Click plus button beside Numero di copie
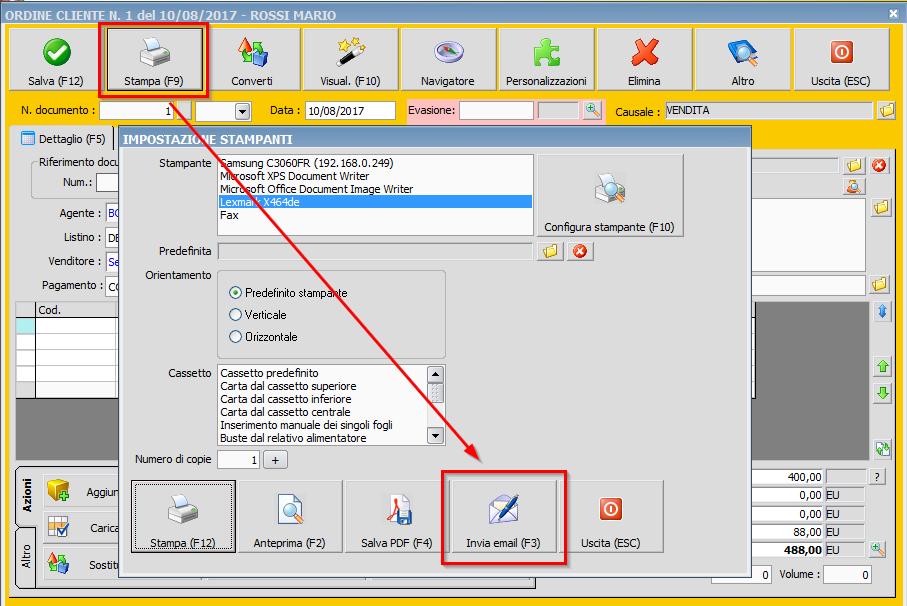 coord(275,460)
